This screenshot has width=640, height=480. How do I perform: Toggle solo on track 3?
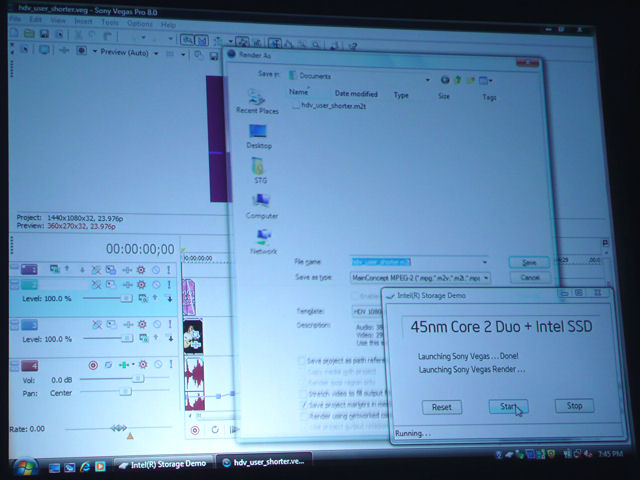[x=170, y=324]
